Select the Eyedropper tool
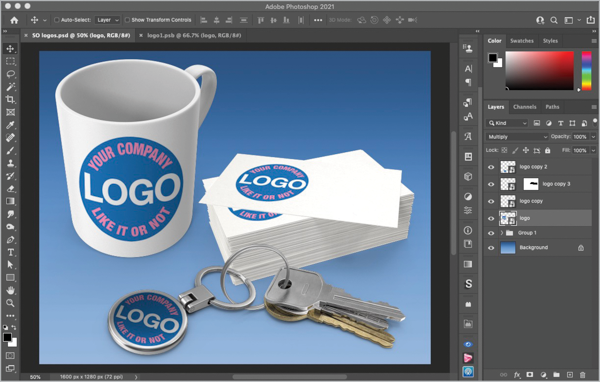This screenshot has width=600, height=382. [10, 125]
